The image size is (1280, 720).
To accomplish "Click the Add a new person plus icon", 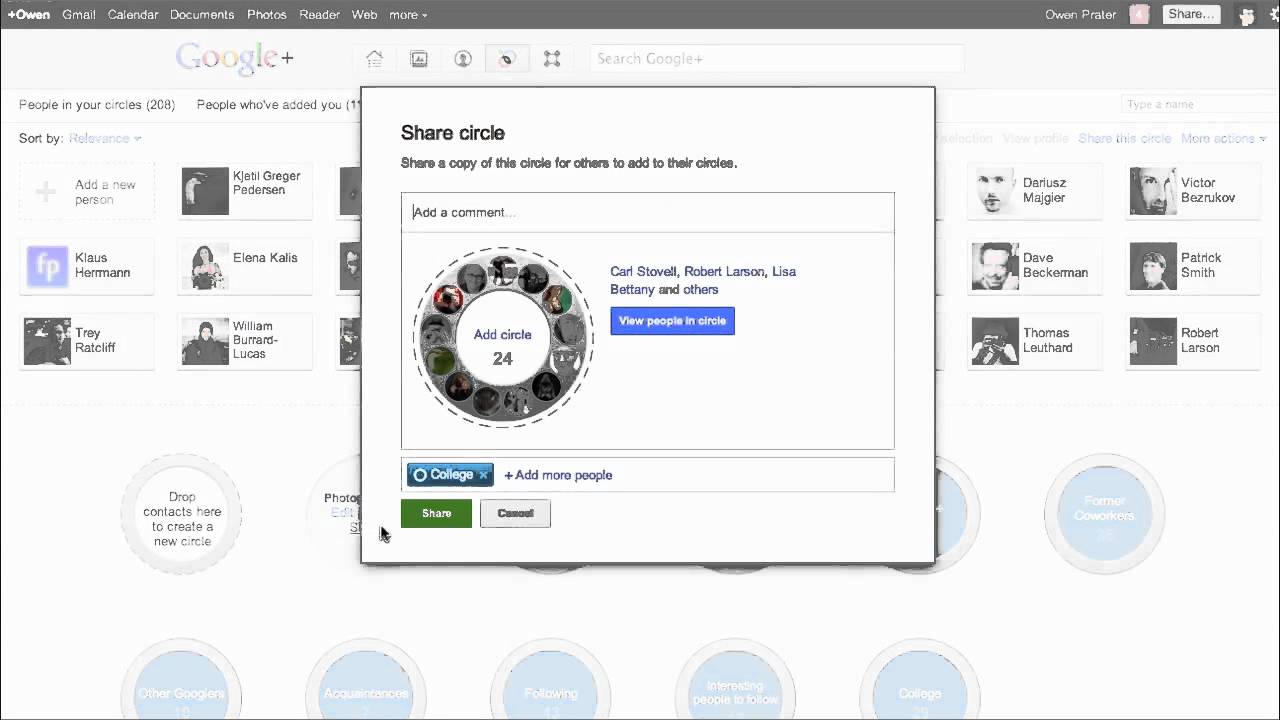I will click(45, 191).
